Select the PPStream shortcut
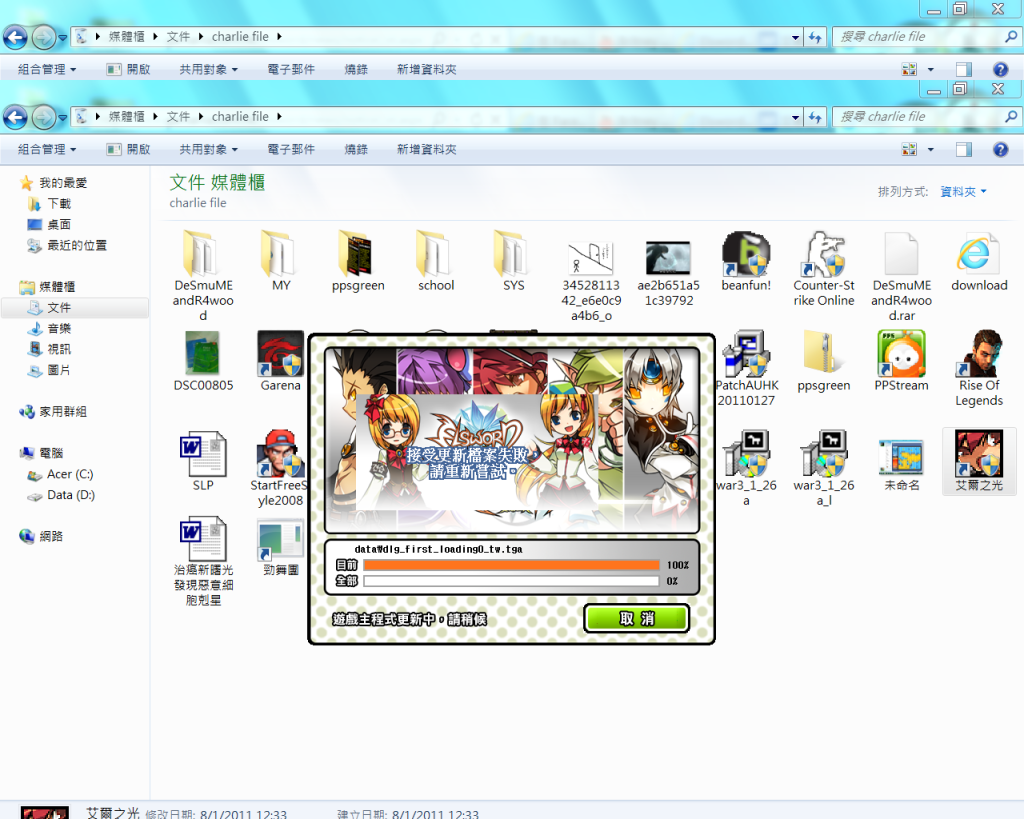The height and width of the screenshot is (819, 1024). 901,361
